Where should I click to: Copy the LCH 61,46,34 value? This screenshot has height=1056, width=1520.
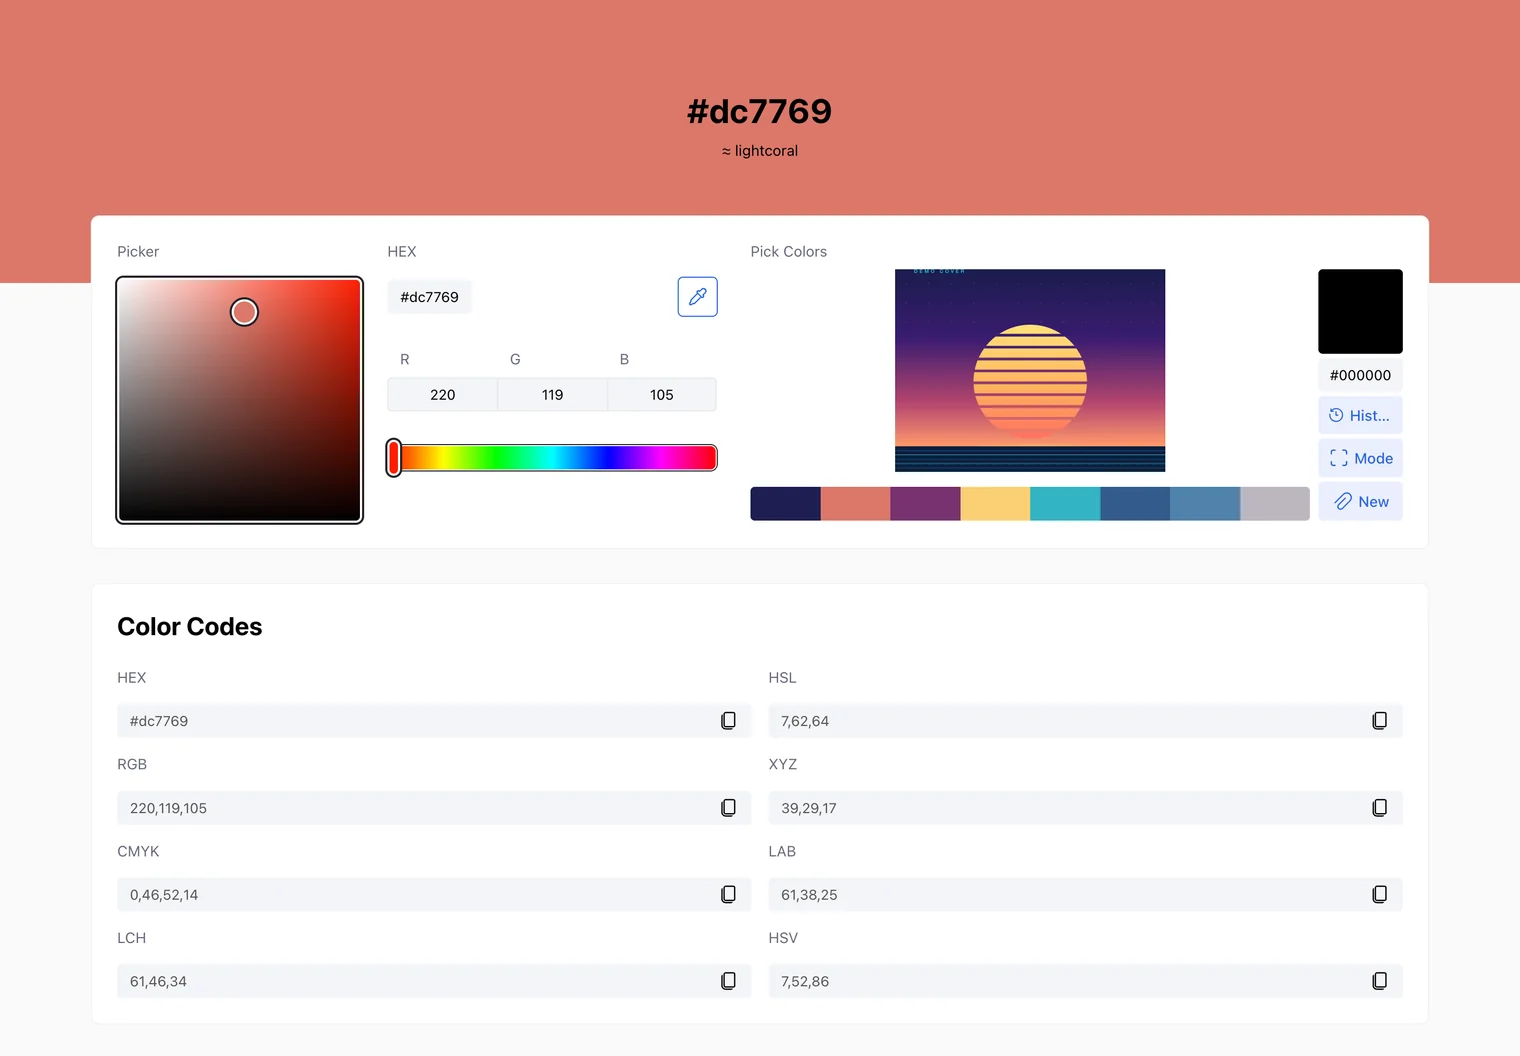pos(728,981)
